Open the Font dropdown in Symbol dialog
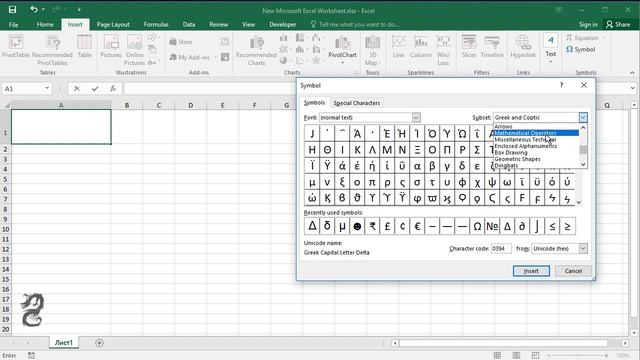The height and width of the screenshot is (360, 640). 416,118
